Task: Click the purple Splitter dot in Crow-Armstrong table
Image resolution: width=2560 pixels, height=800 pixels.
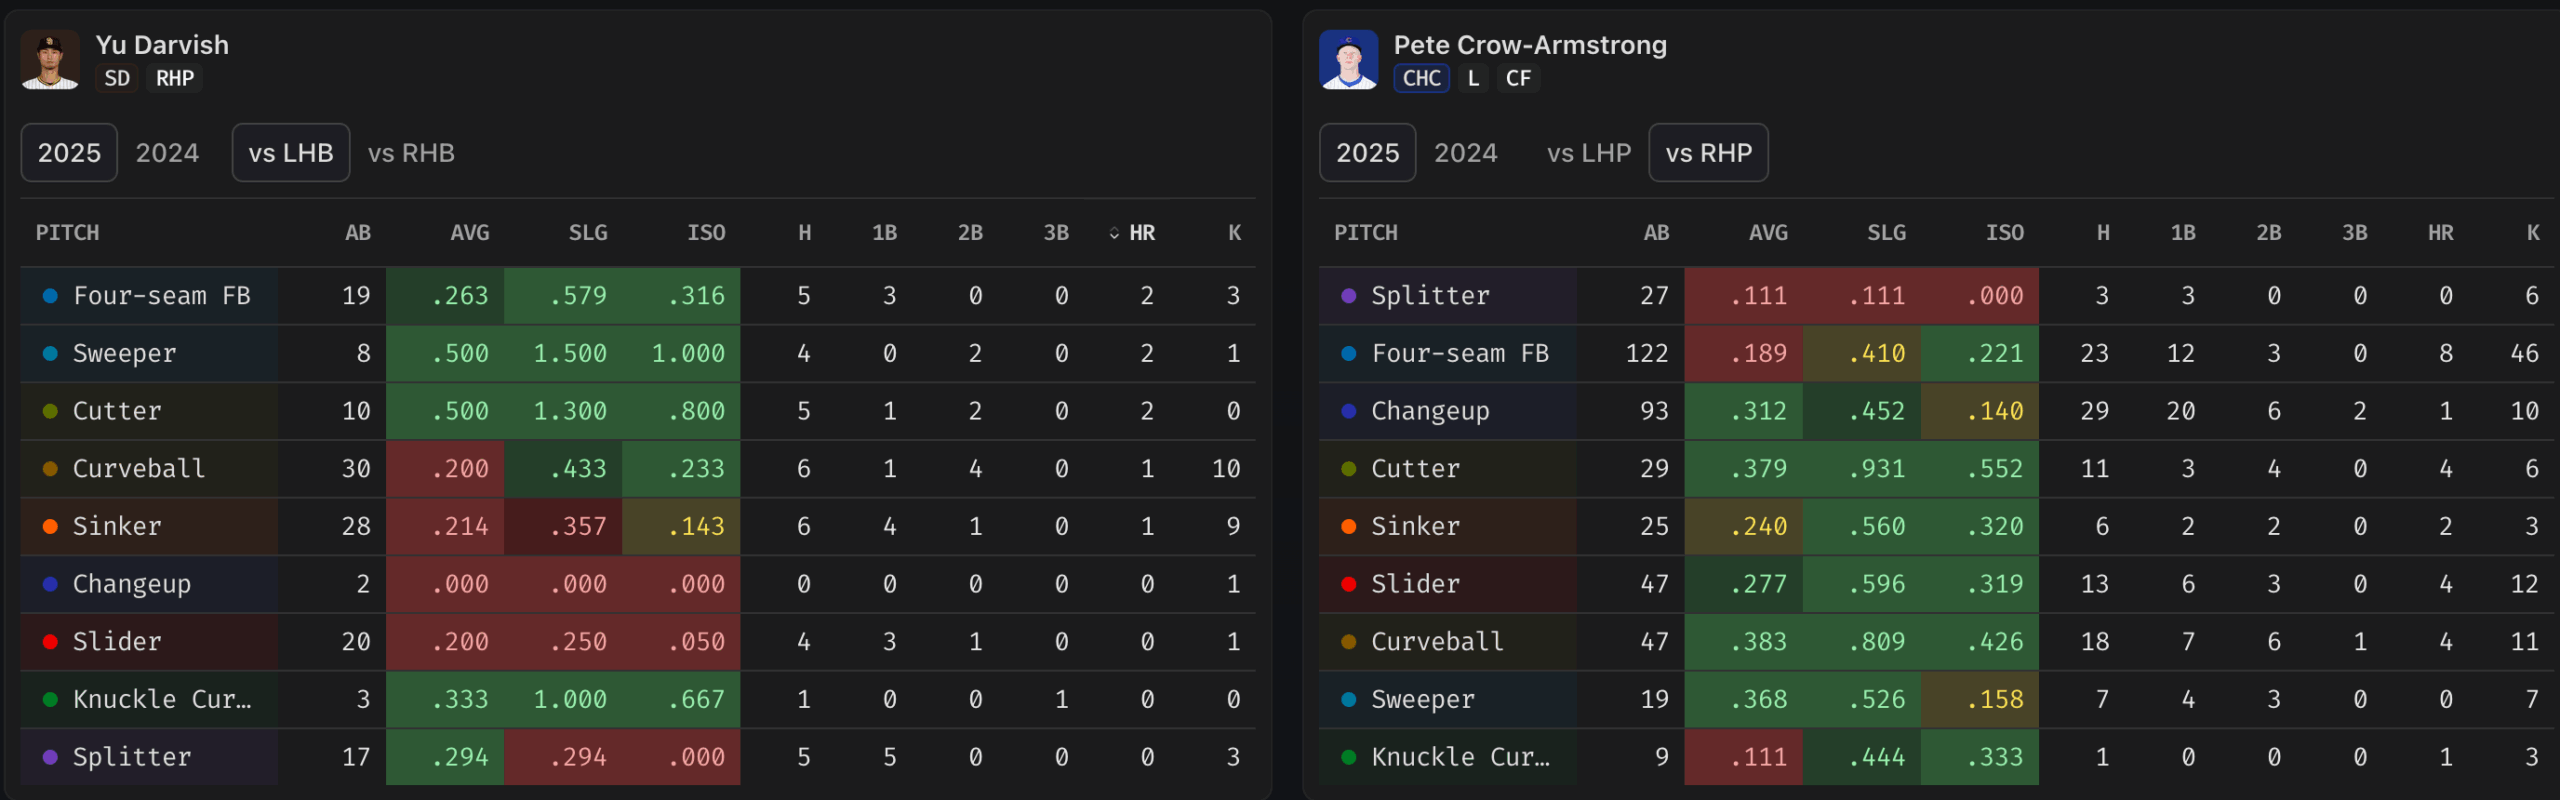Action: coord(1348,296)
